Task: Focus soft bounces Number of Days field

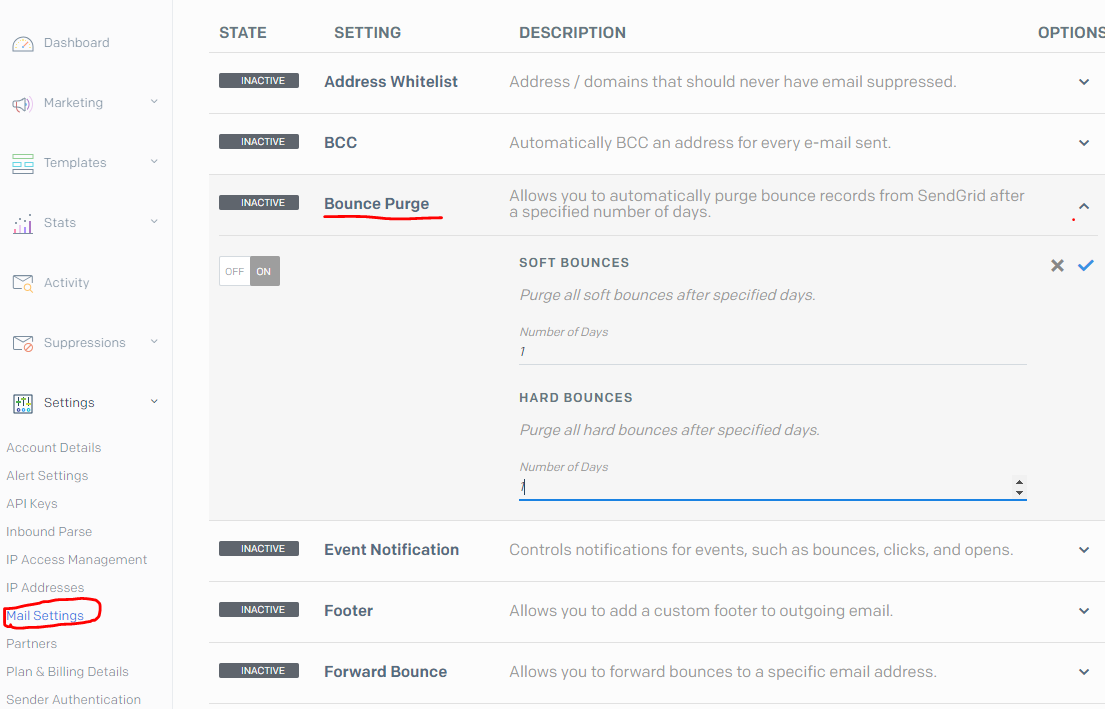Action: click(772, 352)
